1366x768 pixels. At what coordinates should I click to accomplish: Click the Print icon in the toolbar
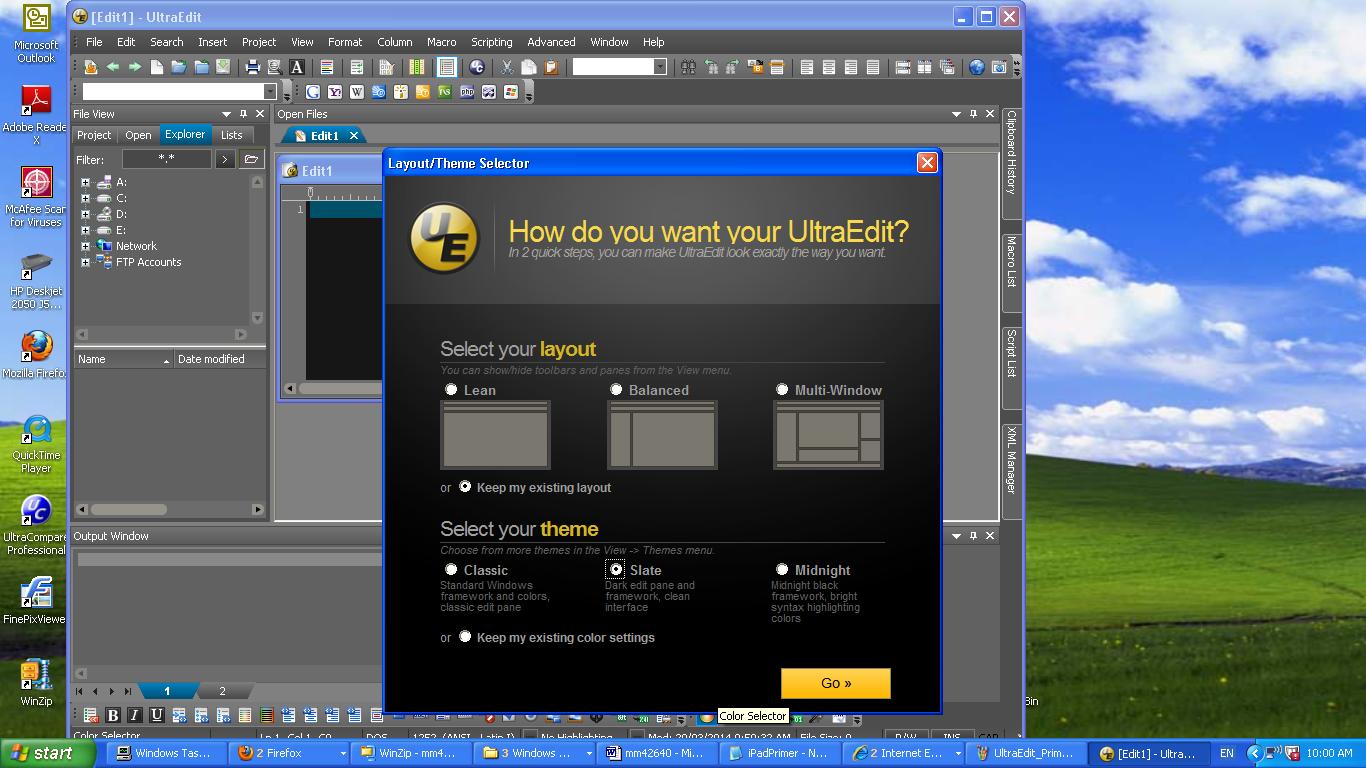coord(253,67)
